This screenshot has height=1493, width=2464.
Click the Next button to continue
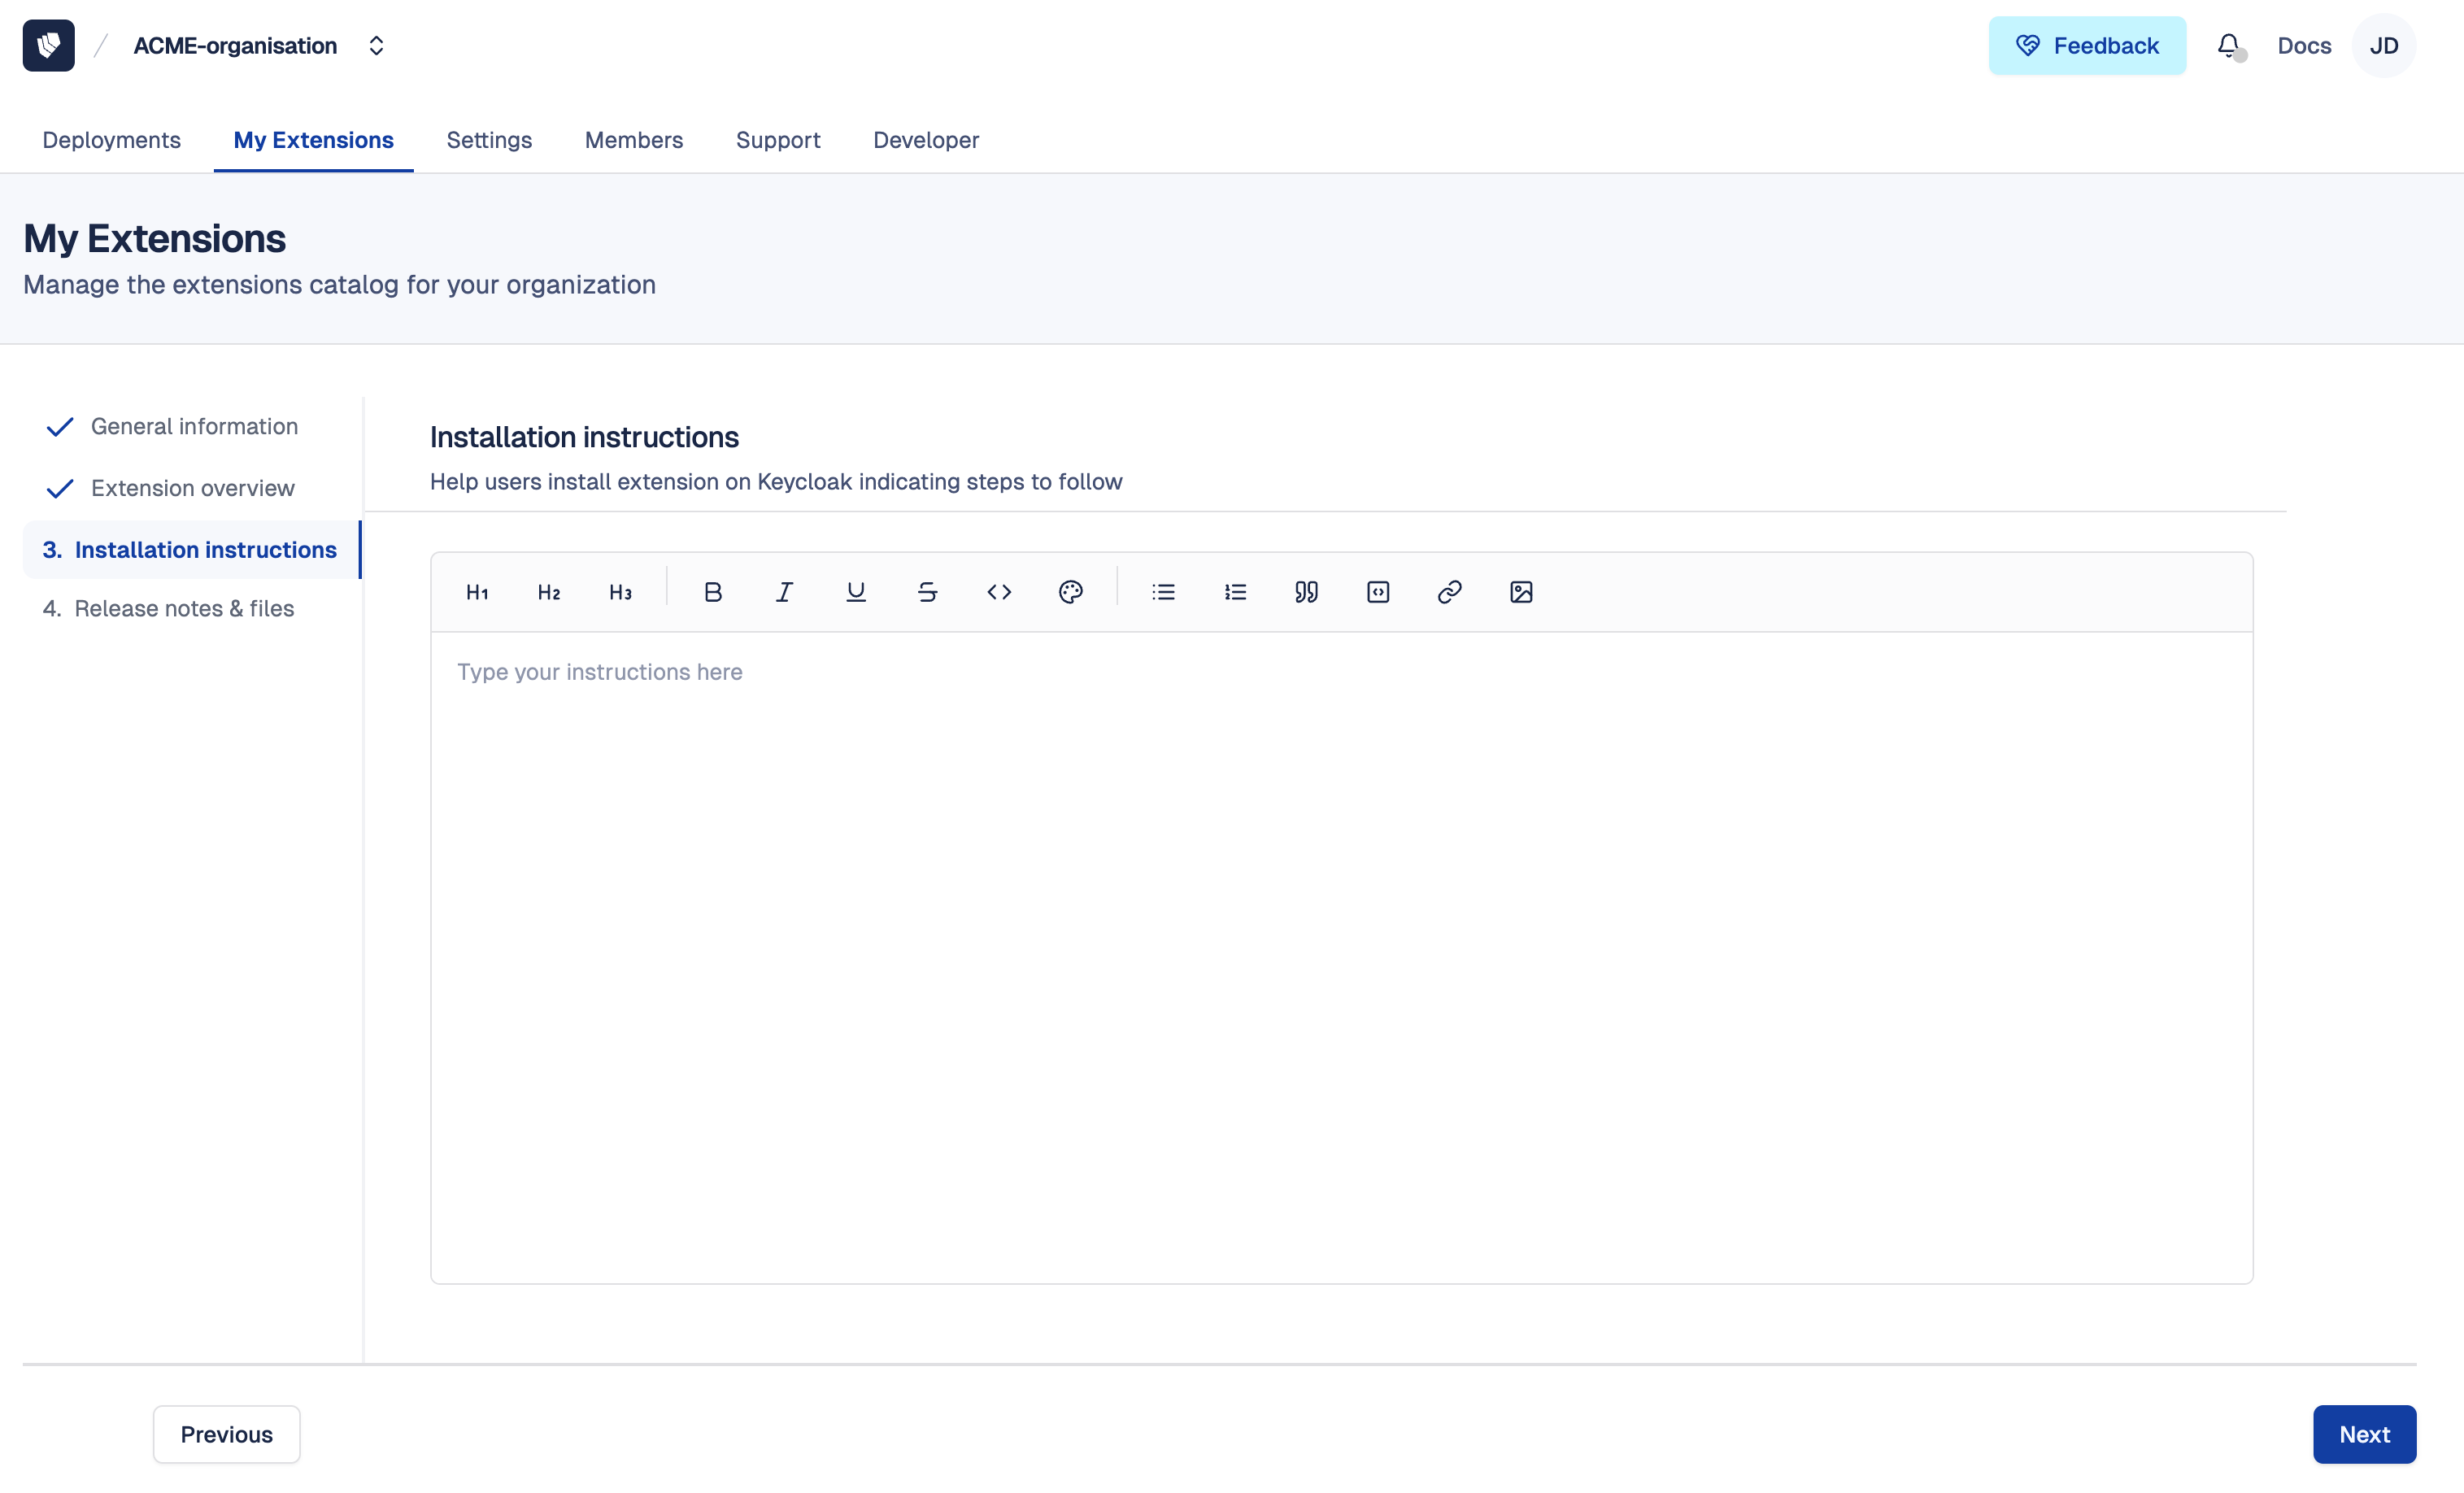[x=2365, y=1434]
